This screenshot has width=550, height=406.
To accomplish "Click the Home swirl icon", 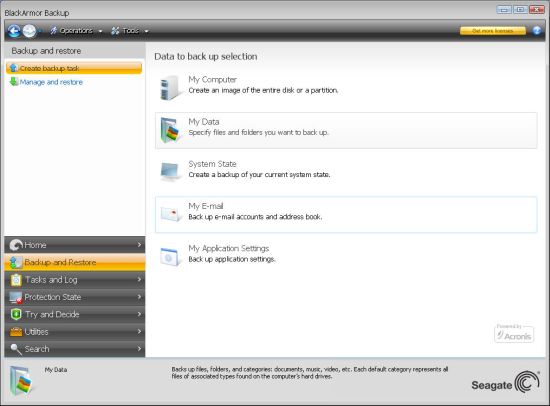I will pos(16,245).
